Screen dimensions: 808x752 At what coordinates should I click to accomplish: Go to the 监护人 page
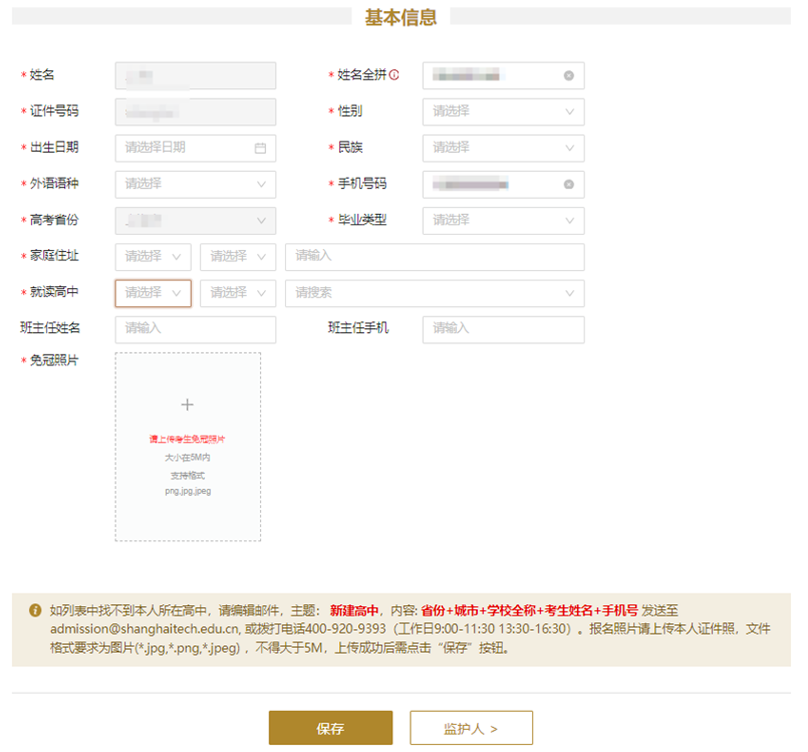(471, 728)
